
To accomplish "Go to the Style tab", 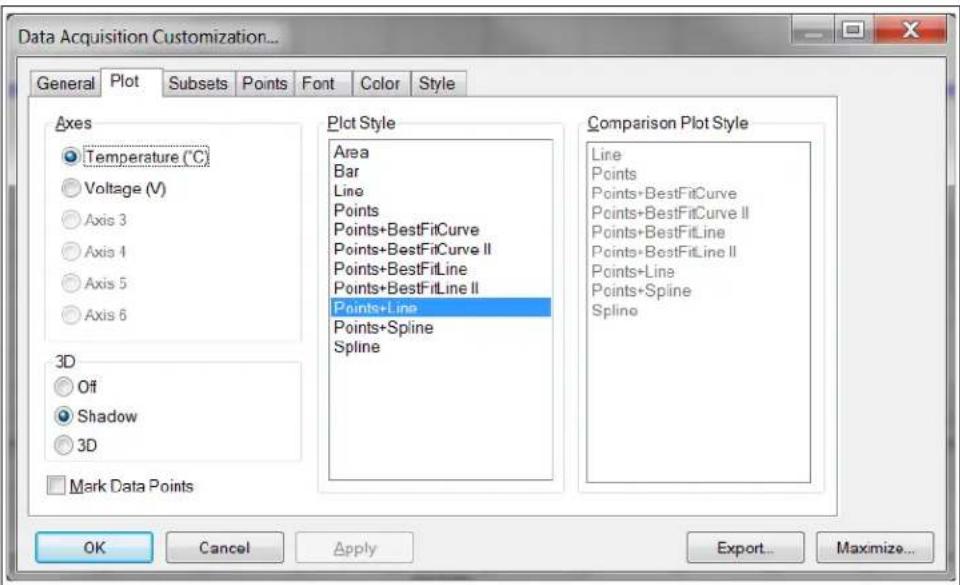I will (x=438, y=83).
